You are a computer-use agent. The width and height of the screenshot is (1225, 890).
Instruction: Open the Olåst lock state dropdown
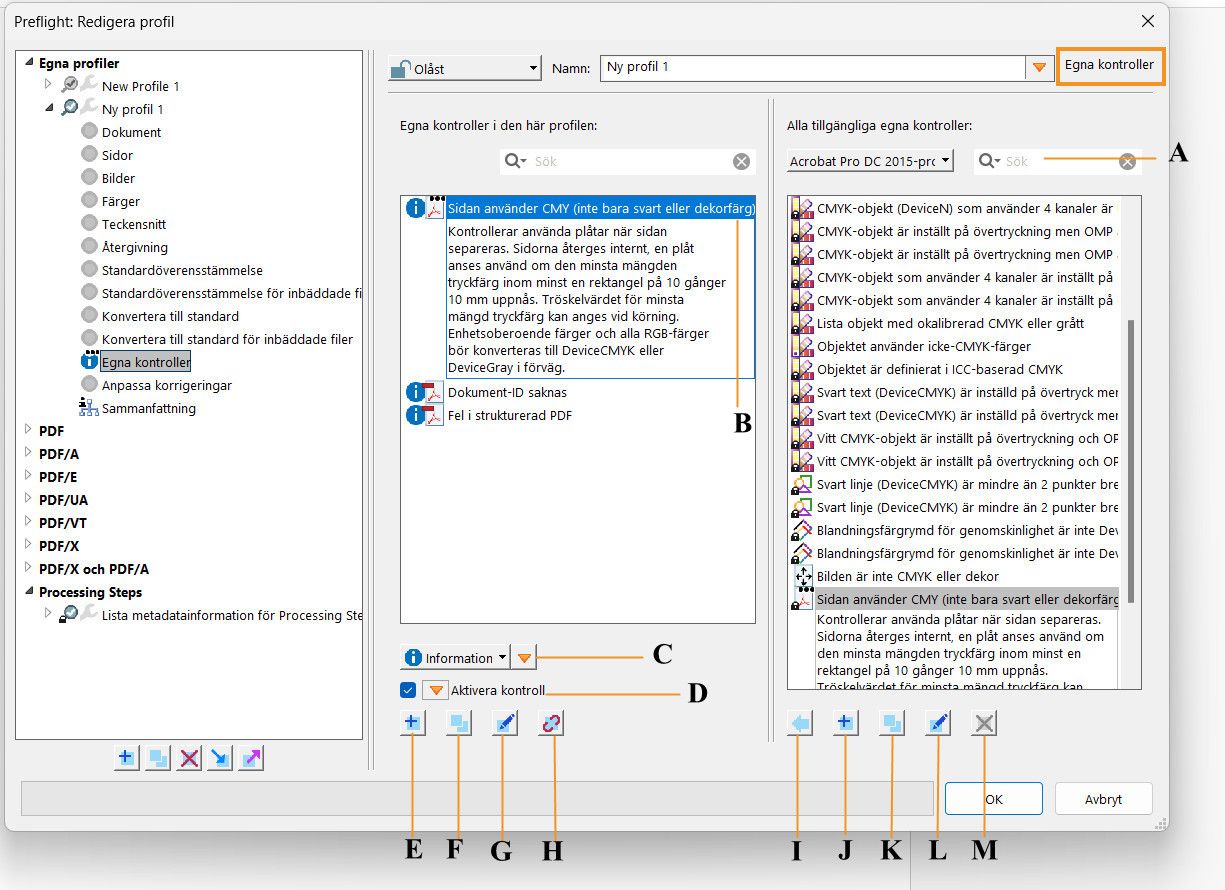tap(465, 69)
